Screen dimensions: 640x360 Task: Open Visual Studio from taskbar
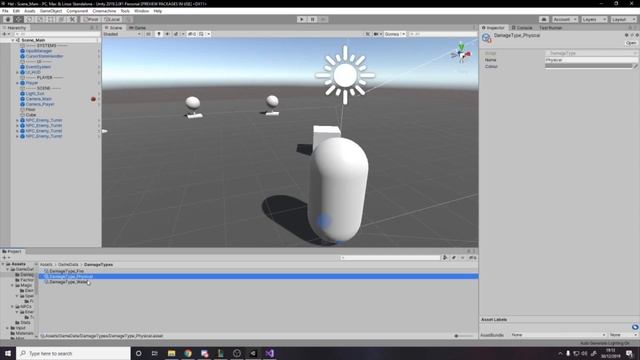tap(269, 353)
